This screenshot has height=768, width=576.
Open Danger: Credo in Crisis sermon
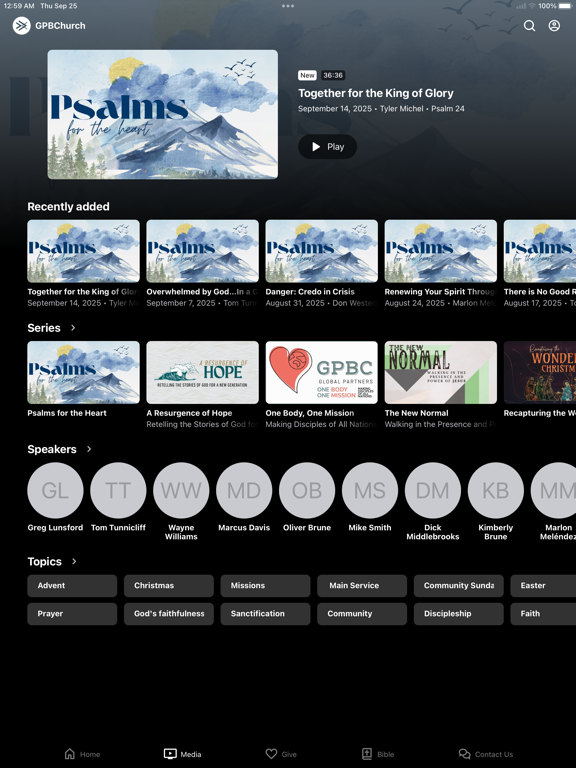tap(321, 251)
